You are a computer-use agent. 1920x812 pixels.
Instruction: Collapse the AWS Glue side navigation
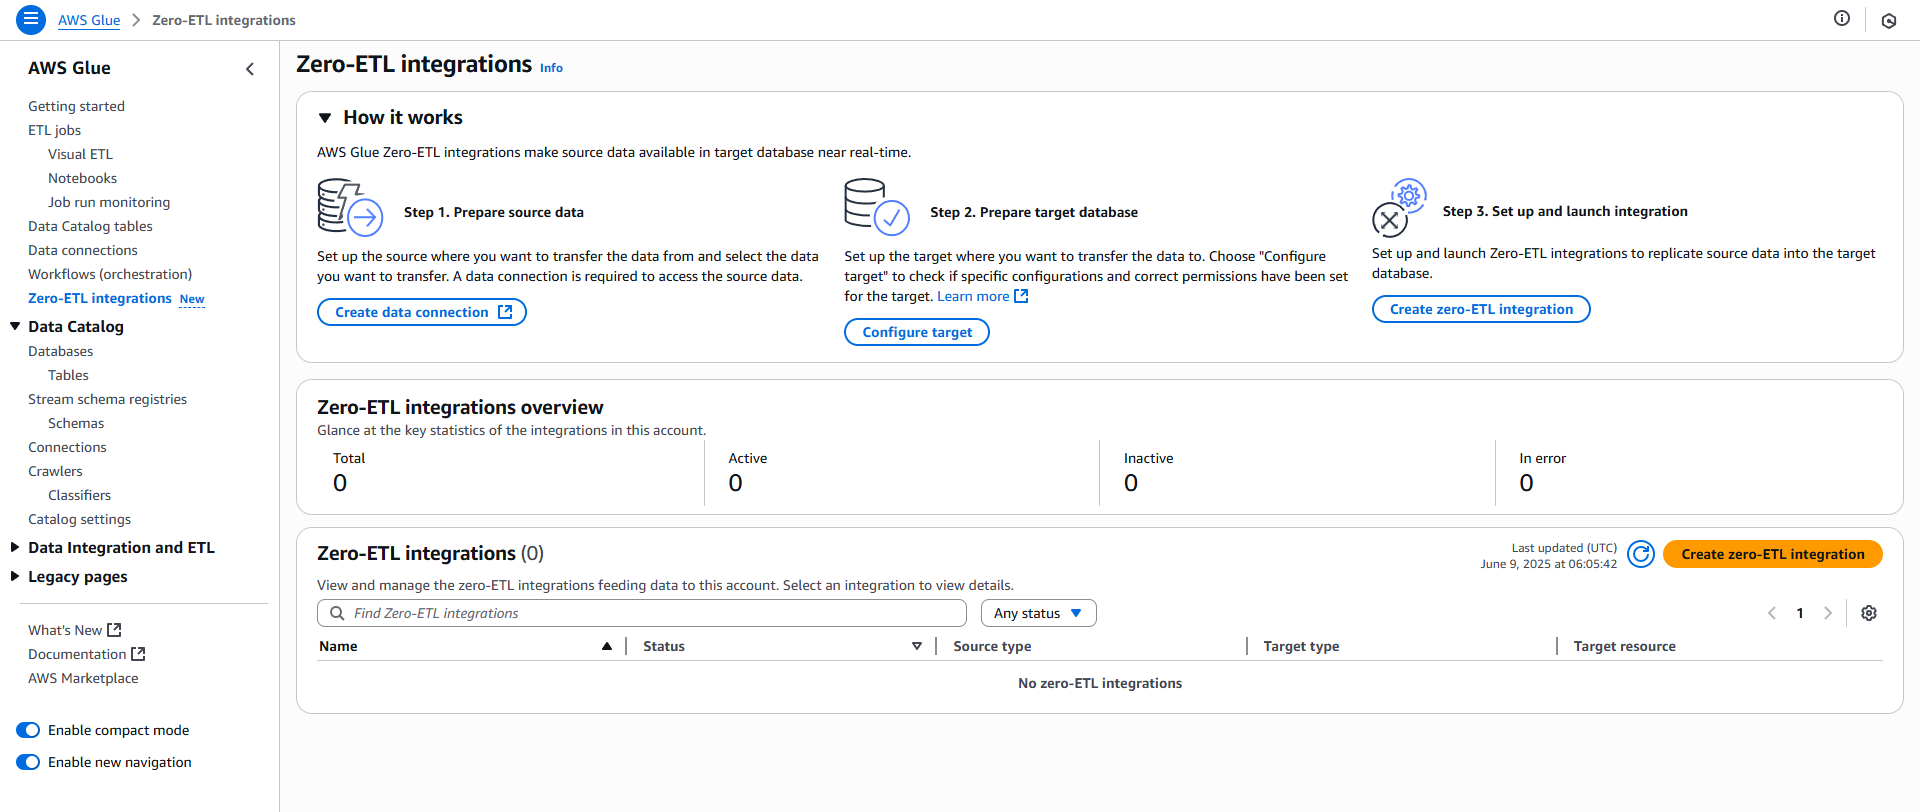250,69
